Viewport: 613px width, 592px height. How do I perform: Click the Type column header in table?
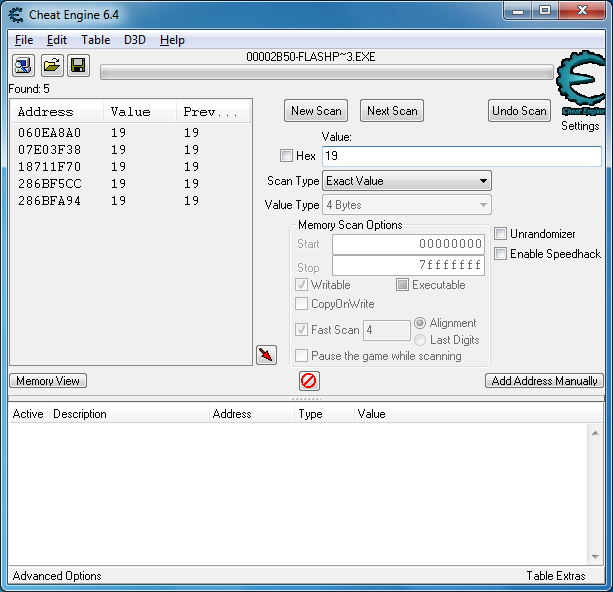point(324,414)
